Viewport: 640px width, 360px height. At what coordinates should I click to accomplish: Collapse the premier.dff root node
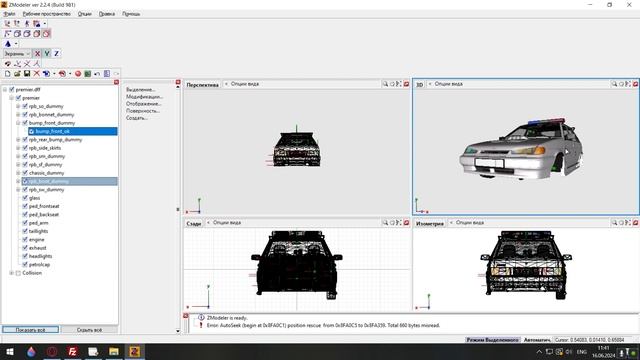[x=5, y=89]
